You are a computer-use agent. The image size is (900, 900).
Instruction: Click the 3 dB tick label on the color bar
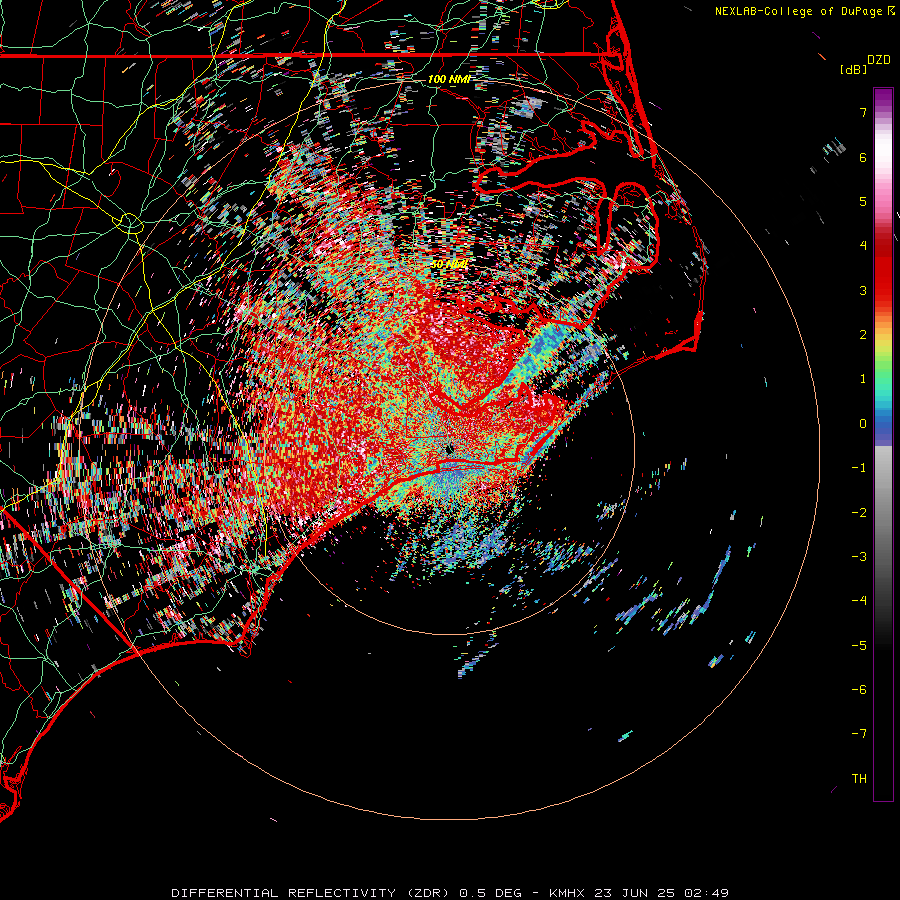click(863, 290)
